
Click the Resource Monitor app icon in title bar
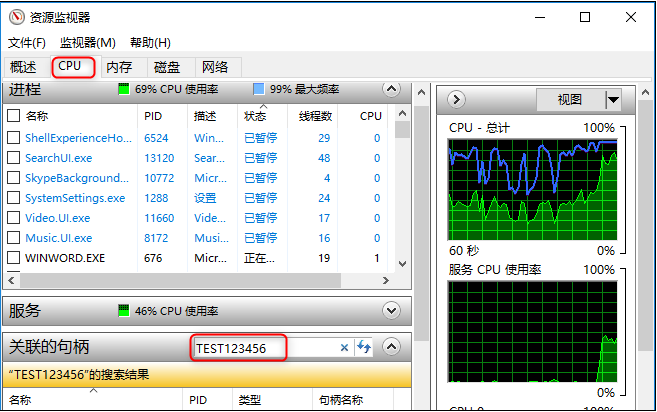17,17
